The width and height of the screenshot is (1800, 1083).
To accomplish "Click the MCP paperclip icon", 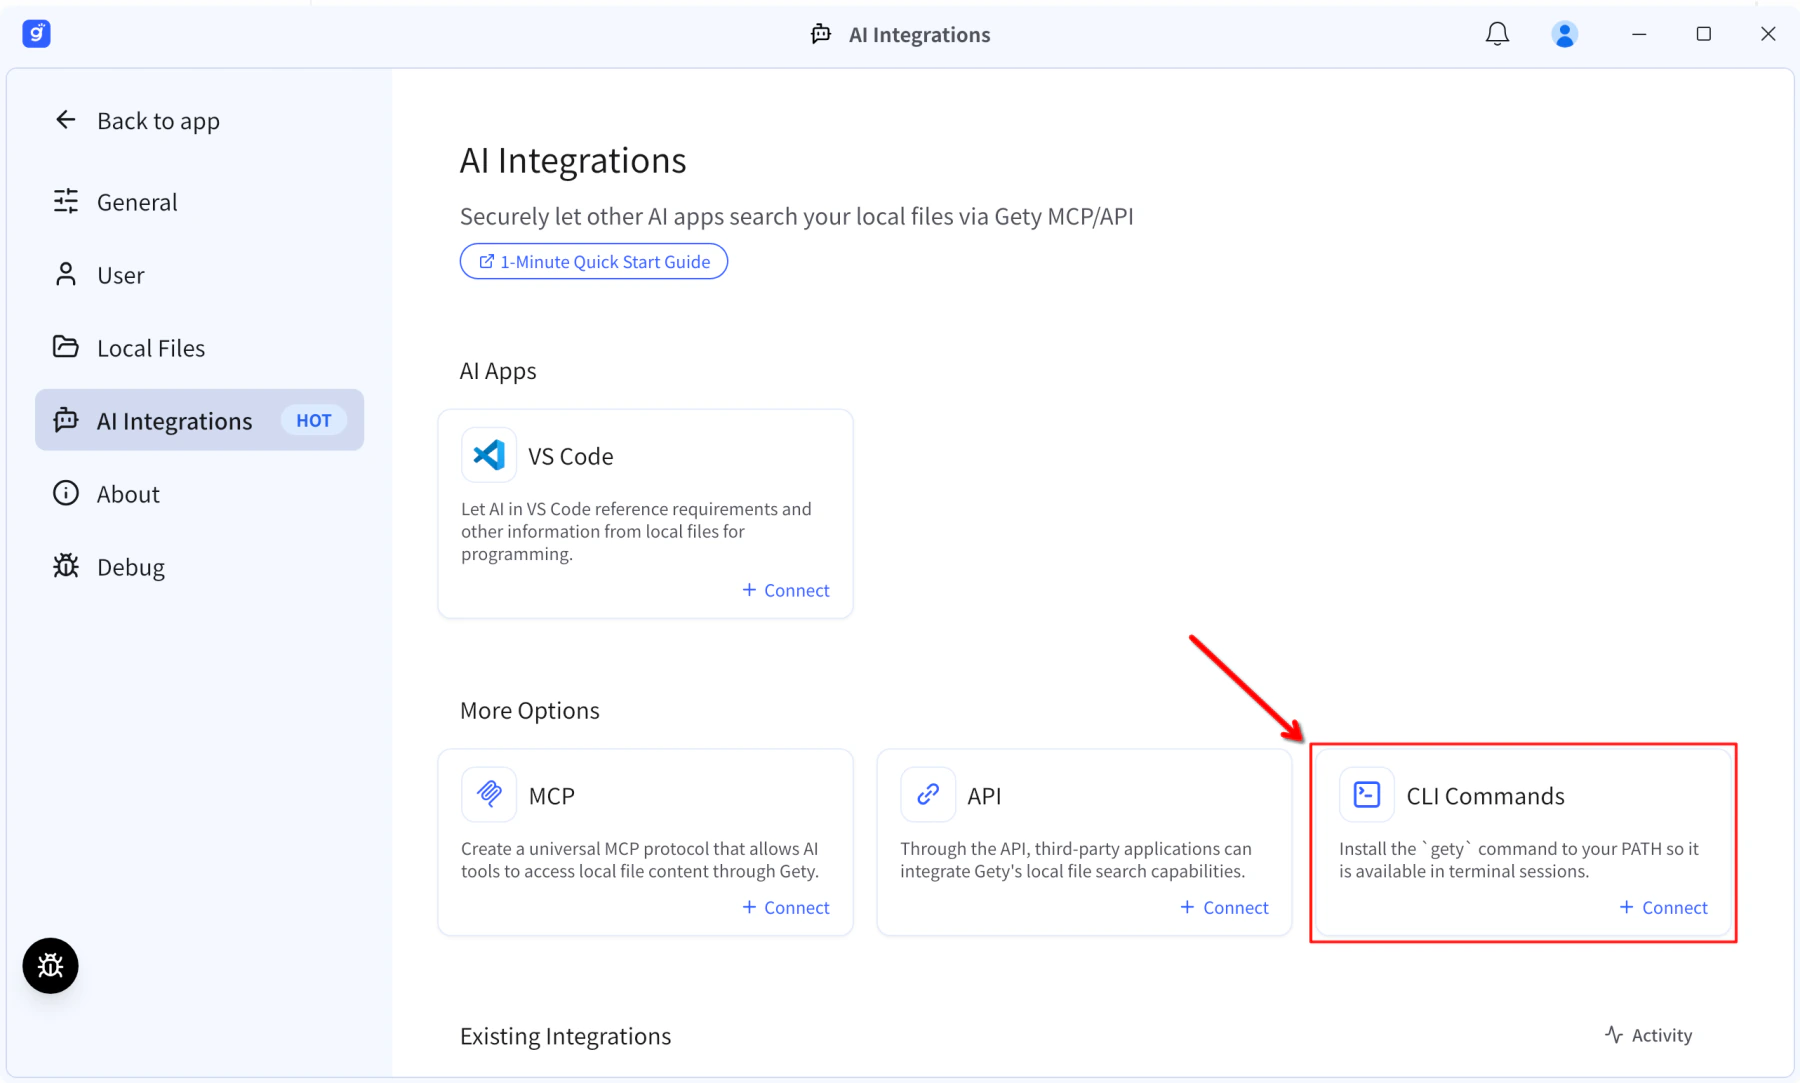I will [x=489, y=794].
